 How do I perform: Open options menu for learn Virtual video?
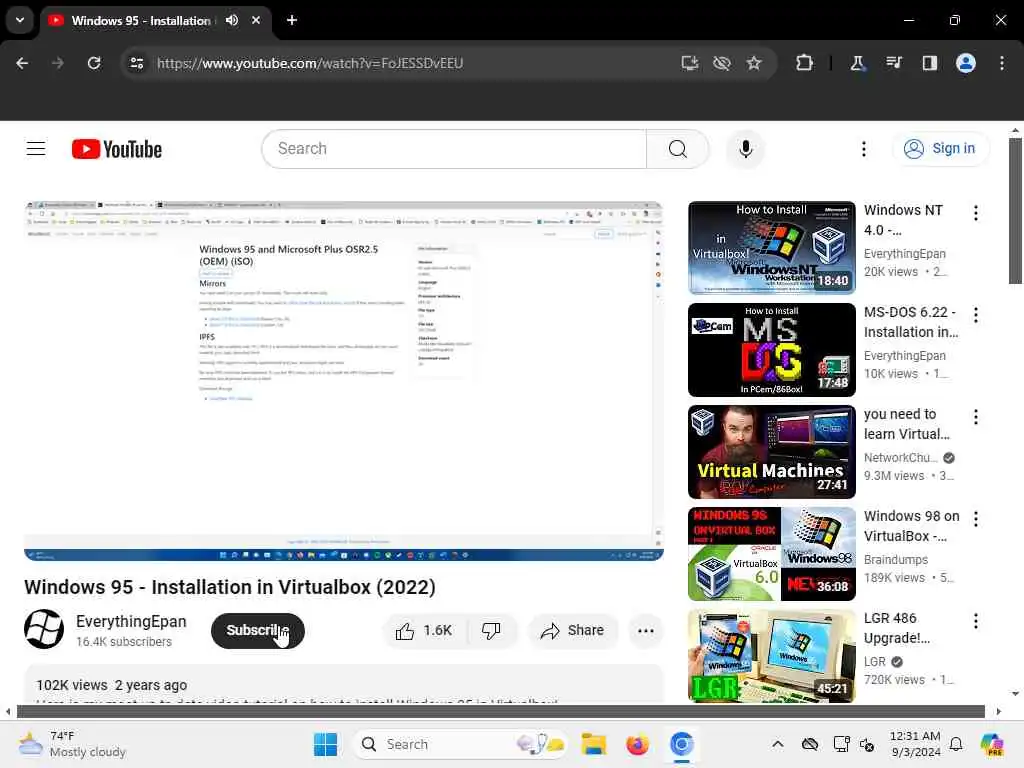click(976, 417)
